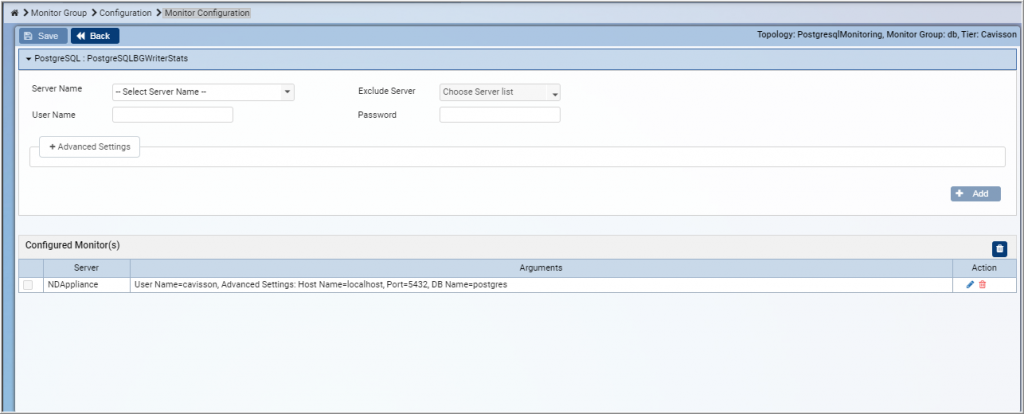The width and height of the screenshot is (1024, 414).
Task: Edit NDAppliance monitor with pencil icon
Action: [x=970, y=285]
